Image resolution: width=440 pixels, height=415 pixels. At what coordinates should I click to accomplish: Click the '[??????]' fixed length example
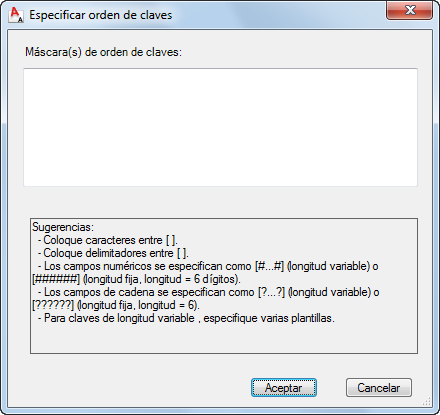coord(53,305)
